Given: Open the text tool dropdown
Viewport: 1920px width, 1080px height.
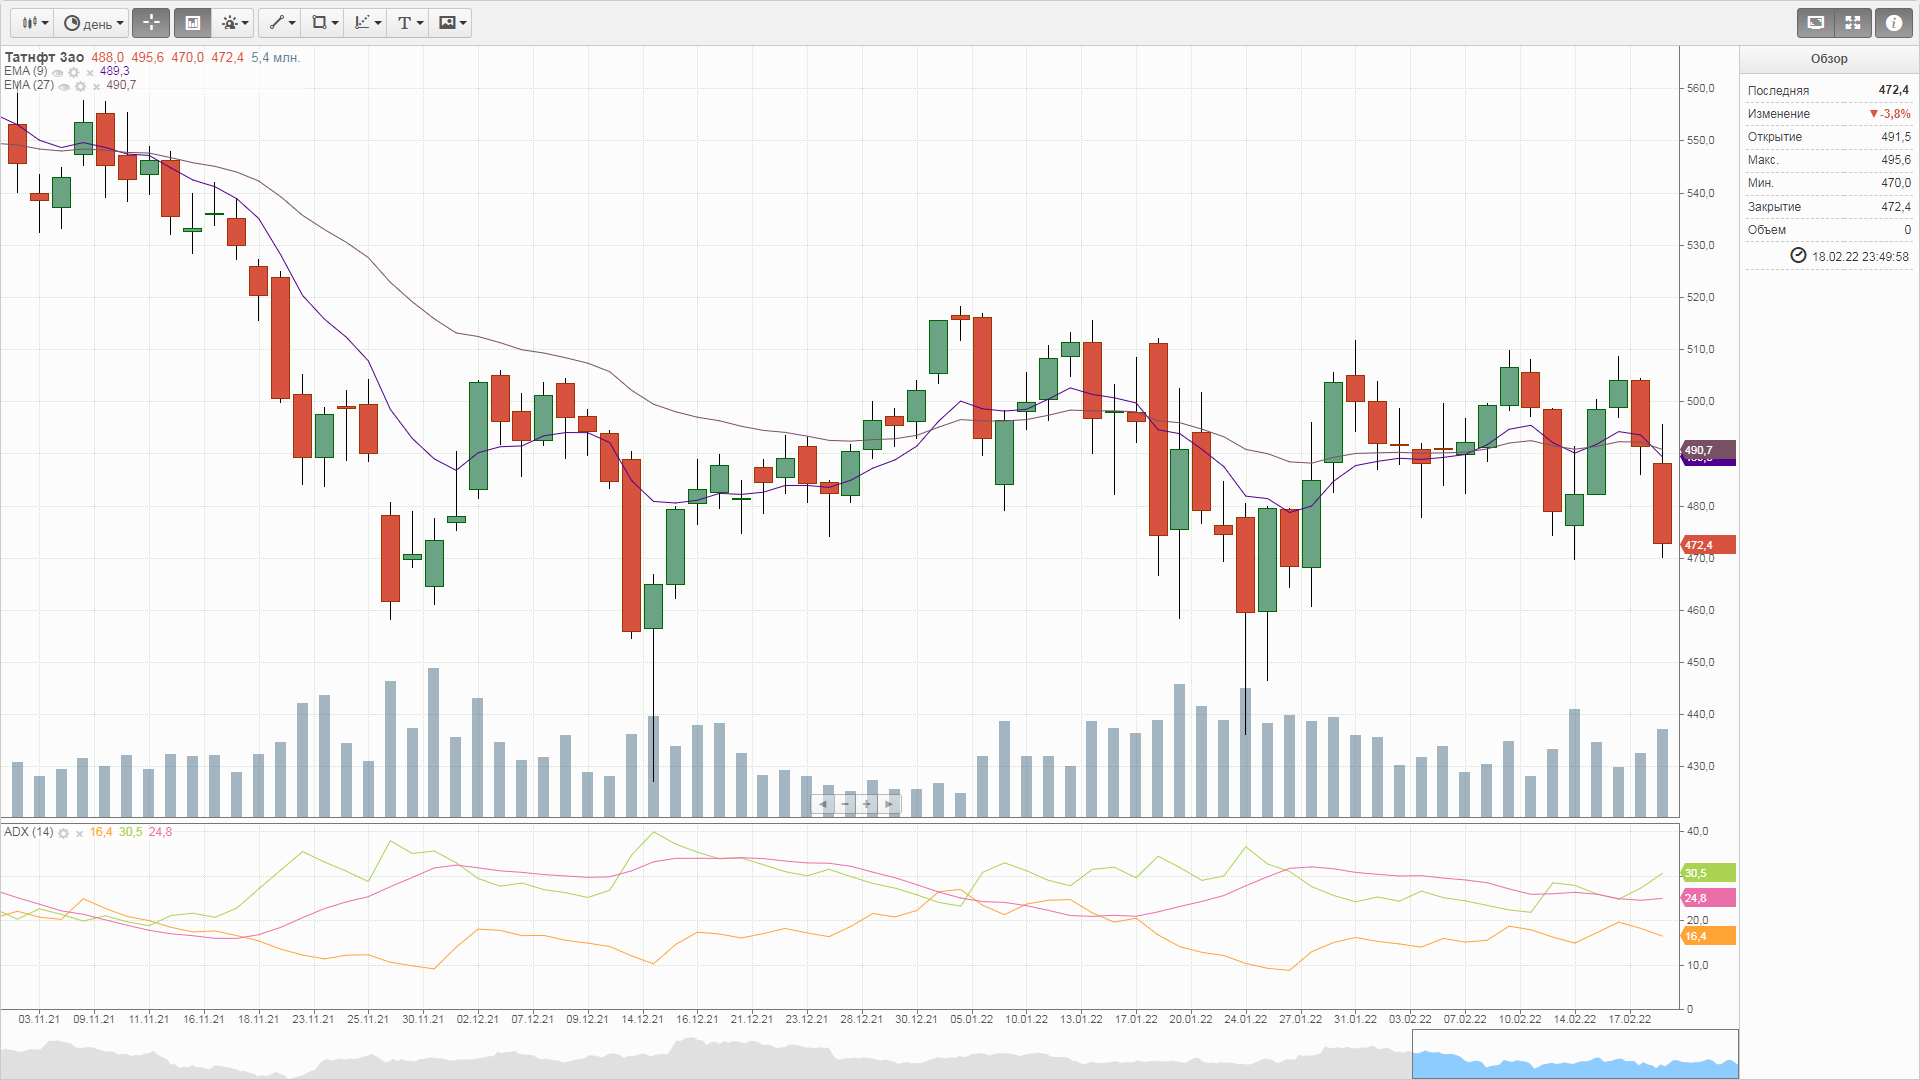Looking at the screenshot, I should (409, 22).
